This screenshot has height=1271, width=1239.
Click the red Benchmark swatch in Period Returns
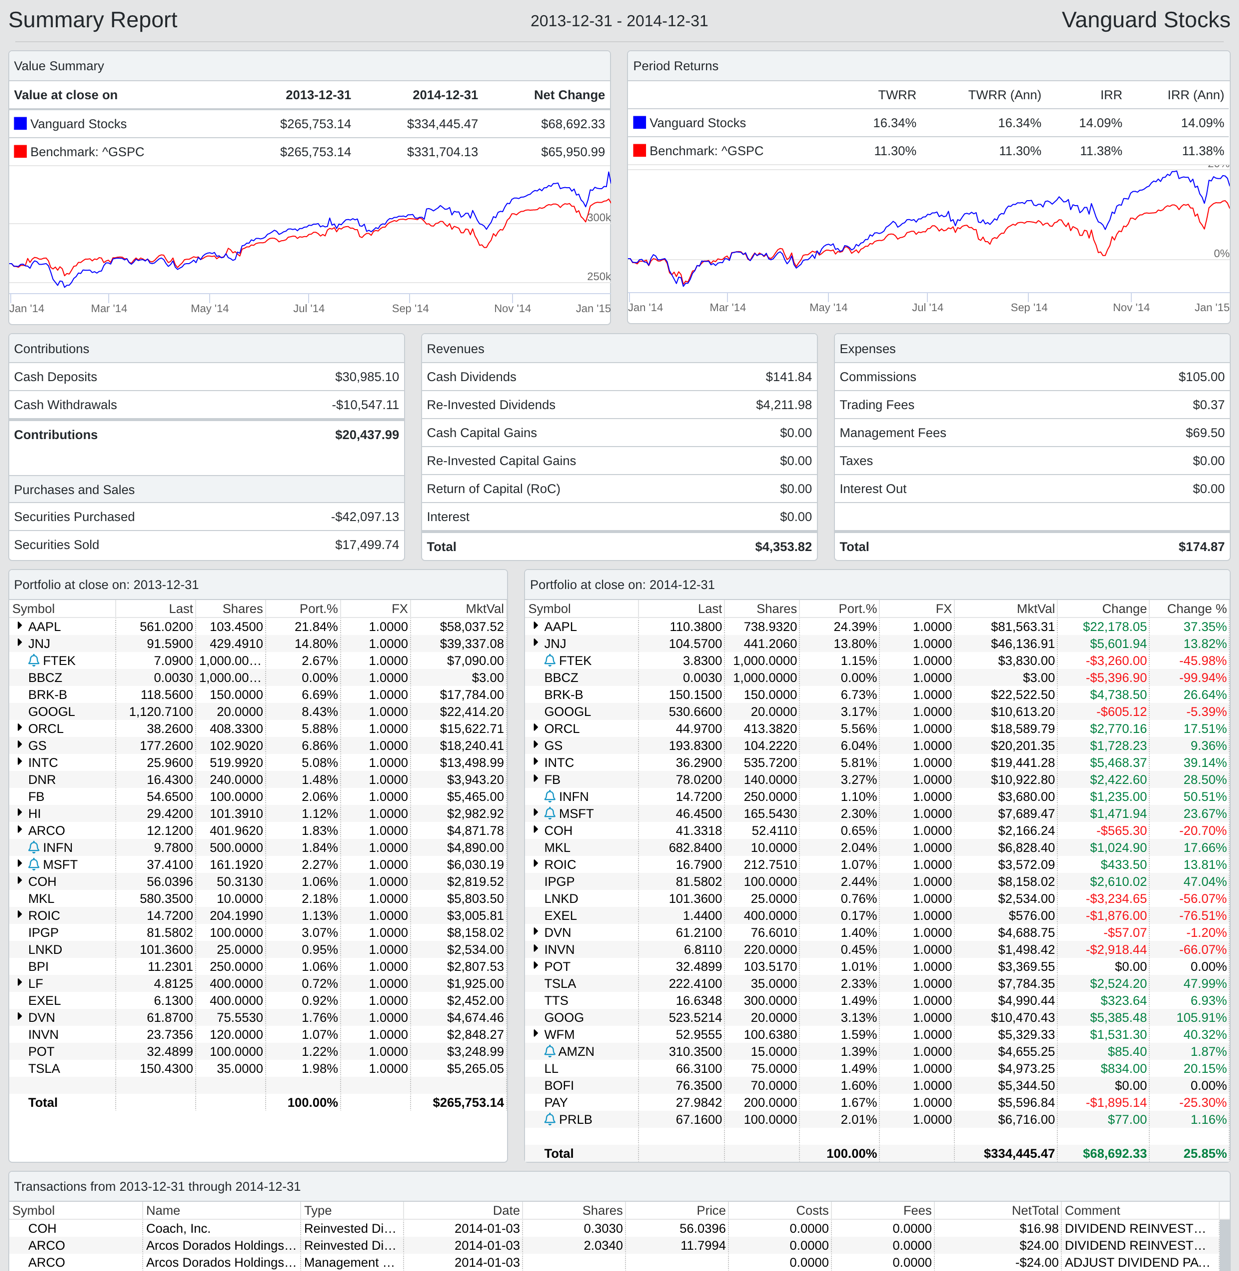(x=639, y=151)
